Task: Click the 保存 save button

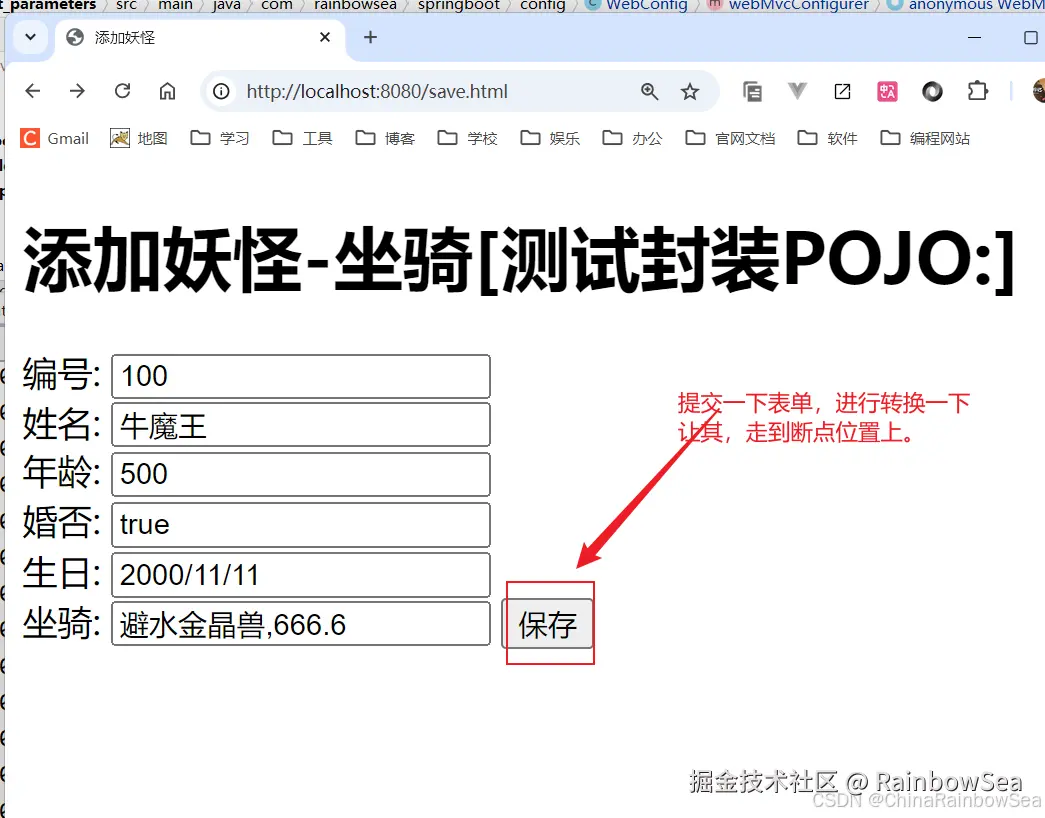Action: coord(548,622)
